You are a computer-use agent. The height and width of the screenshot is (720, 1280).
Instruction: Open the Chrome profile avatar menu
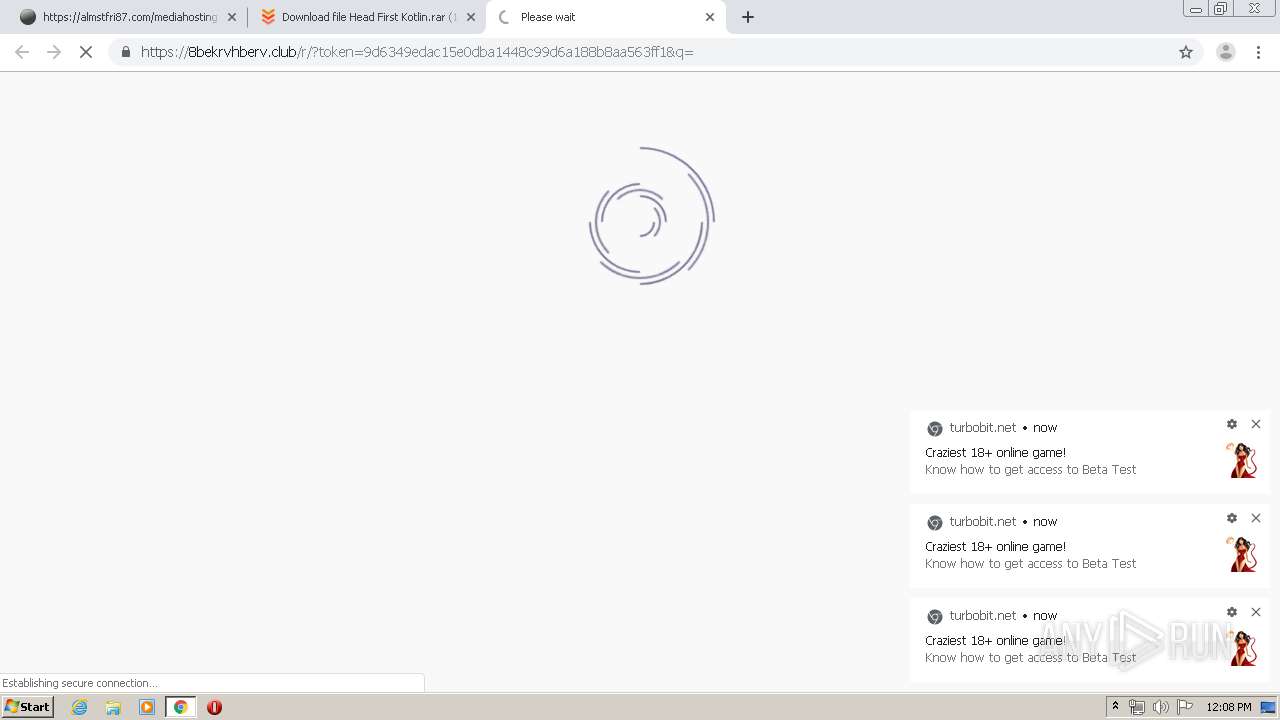point(1225,52)
